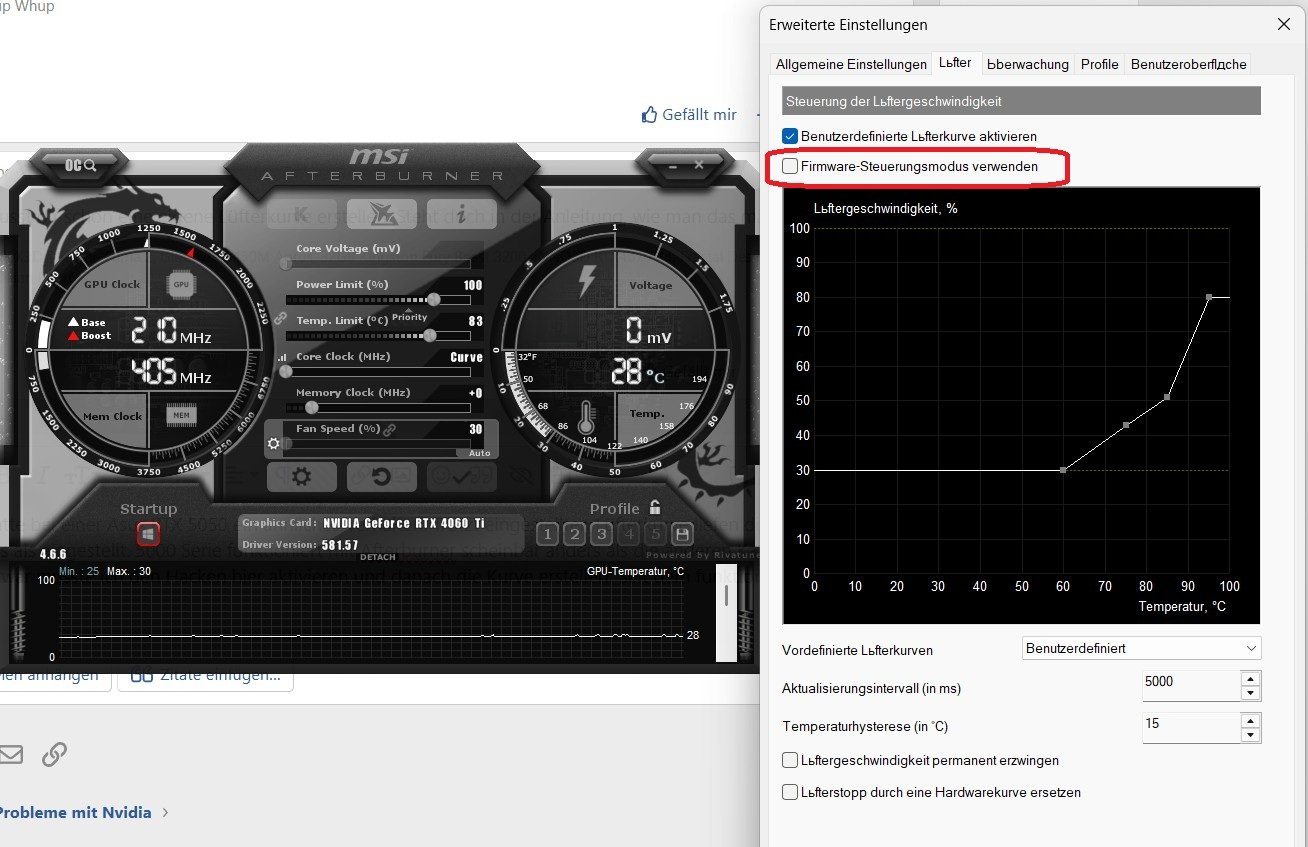Select profile slot 3

[x=601, y=534]
